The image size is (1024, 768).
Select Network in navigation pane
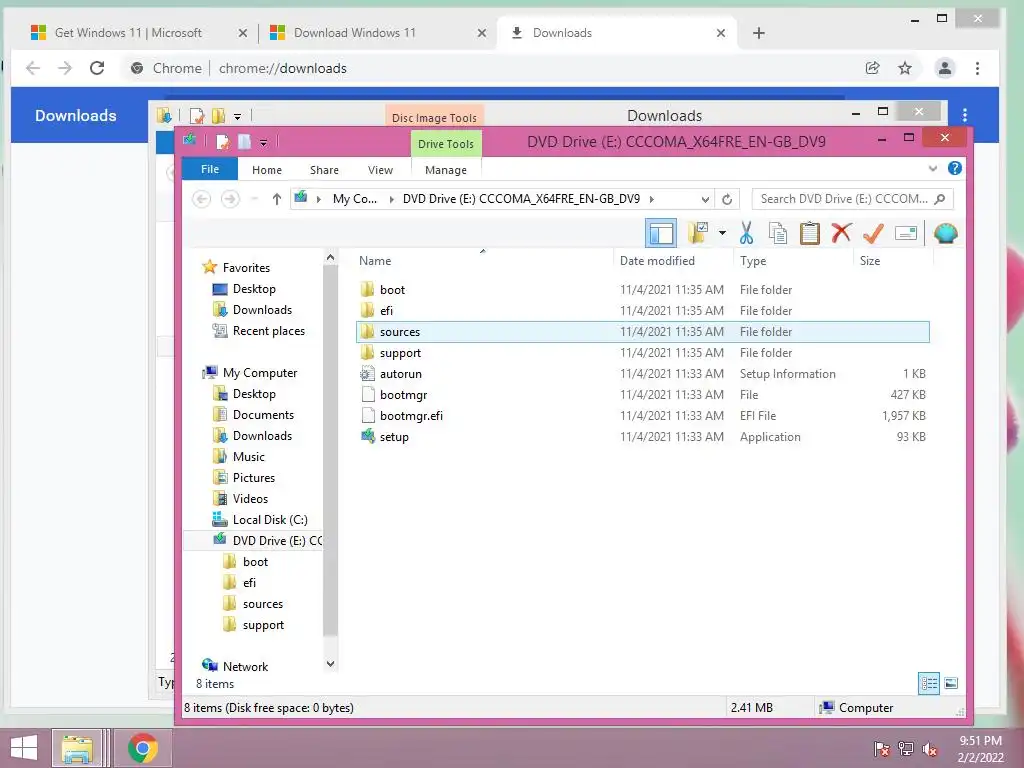(x=245, y=667)
